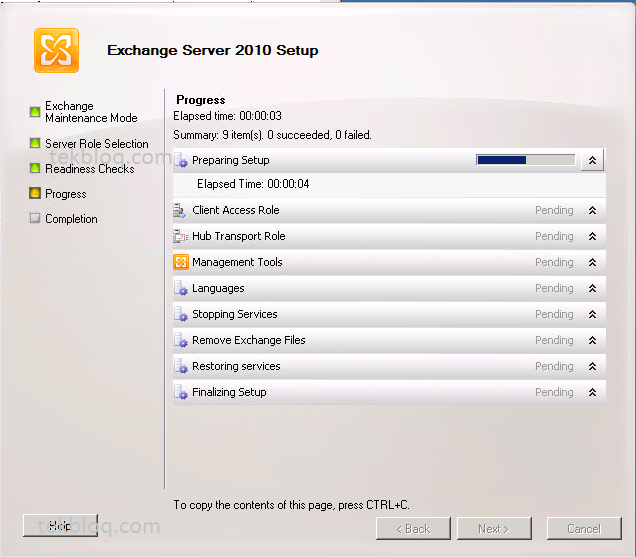Image resolution: width=636 pixels, height=557 pixels.
Task: Click the Preparing Setup row icon
Action: pos(181,161)
